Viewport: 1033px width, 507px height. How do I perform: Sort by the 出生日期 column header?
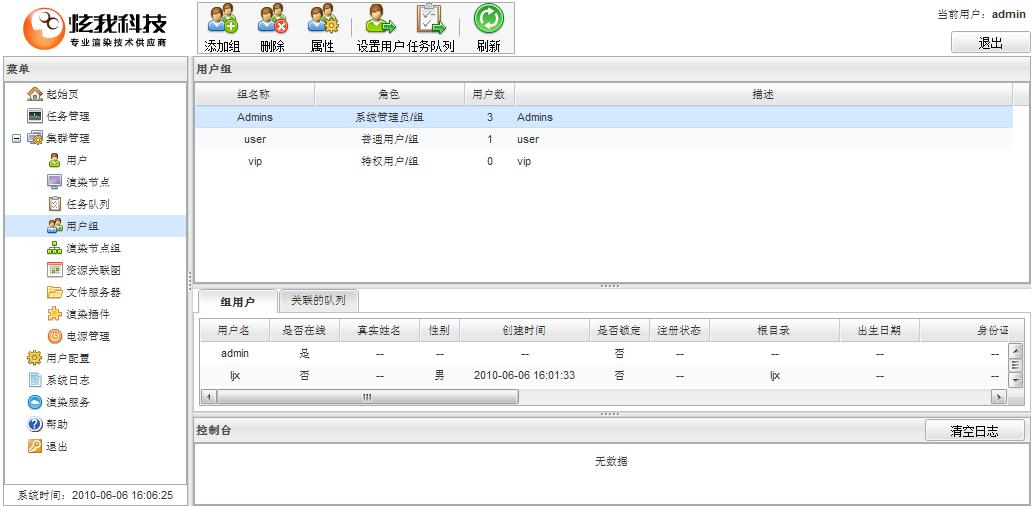(x=879, y=330)
